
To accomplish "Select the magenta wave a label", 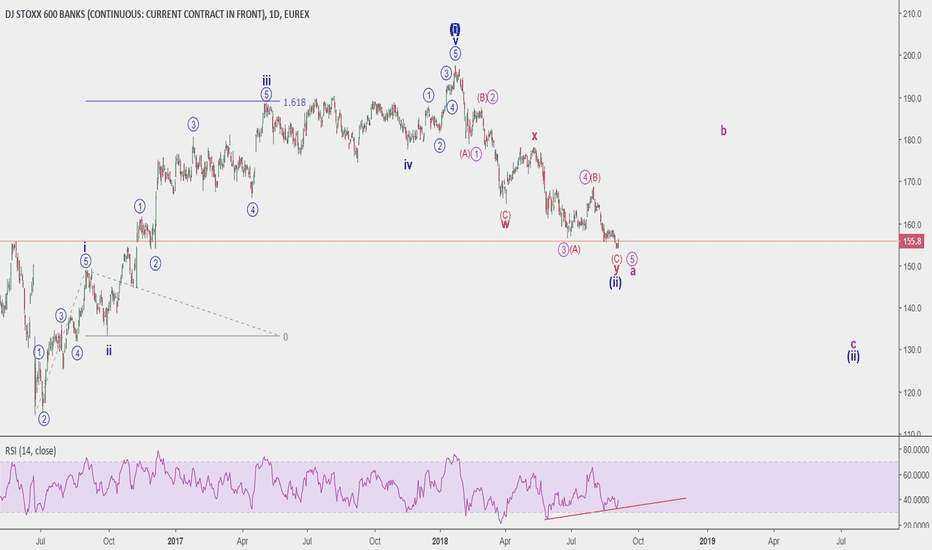I will pyautogui.click(x=633, y=271).
